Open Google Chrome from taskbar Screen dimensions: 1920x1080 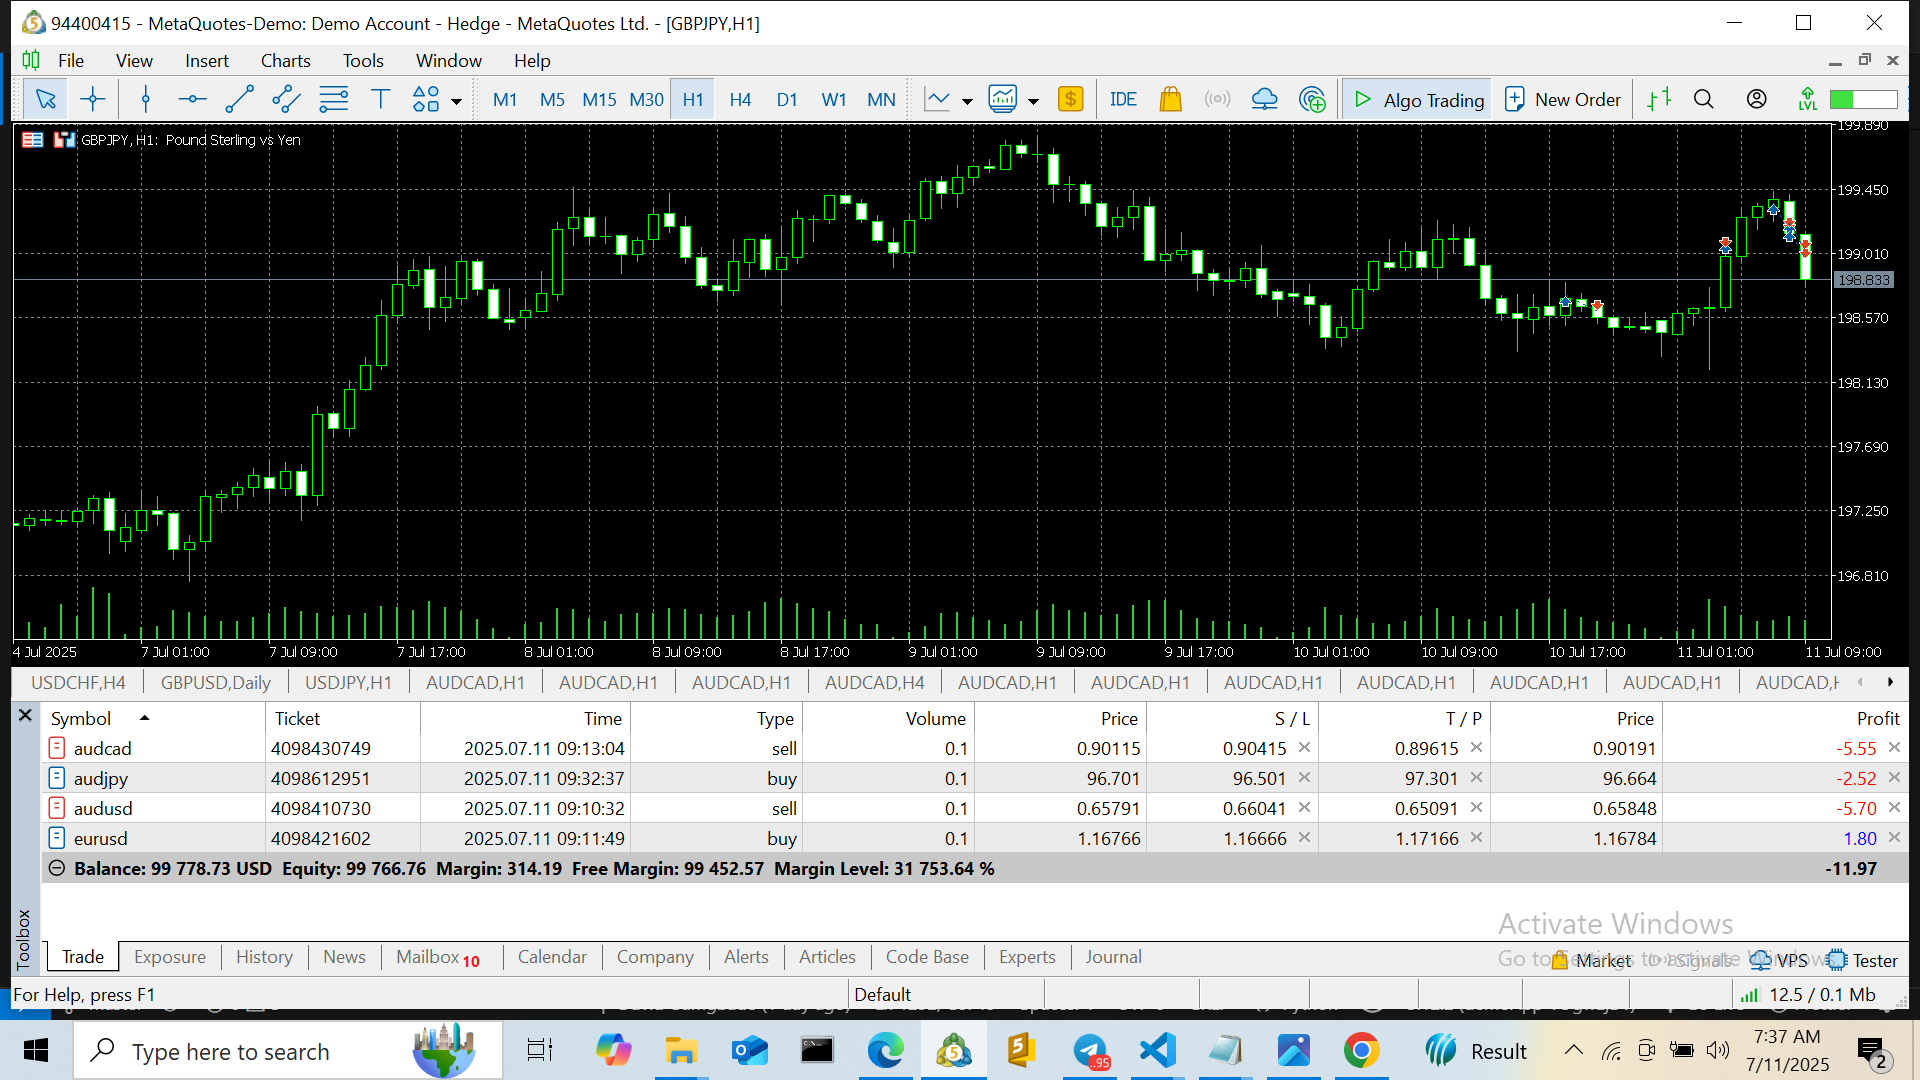pyautogui.click(x=1361, y=1051)
